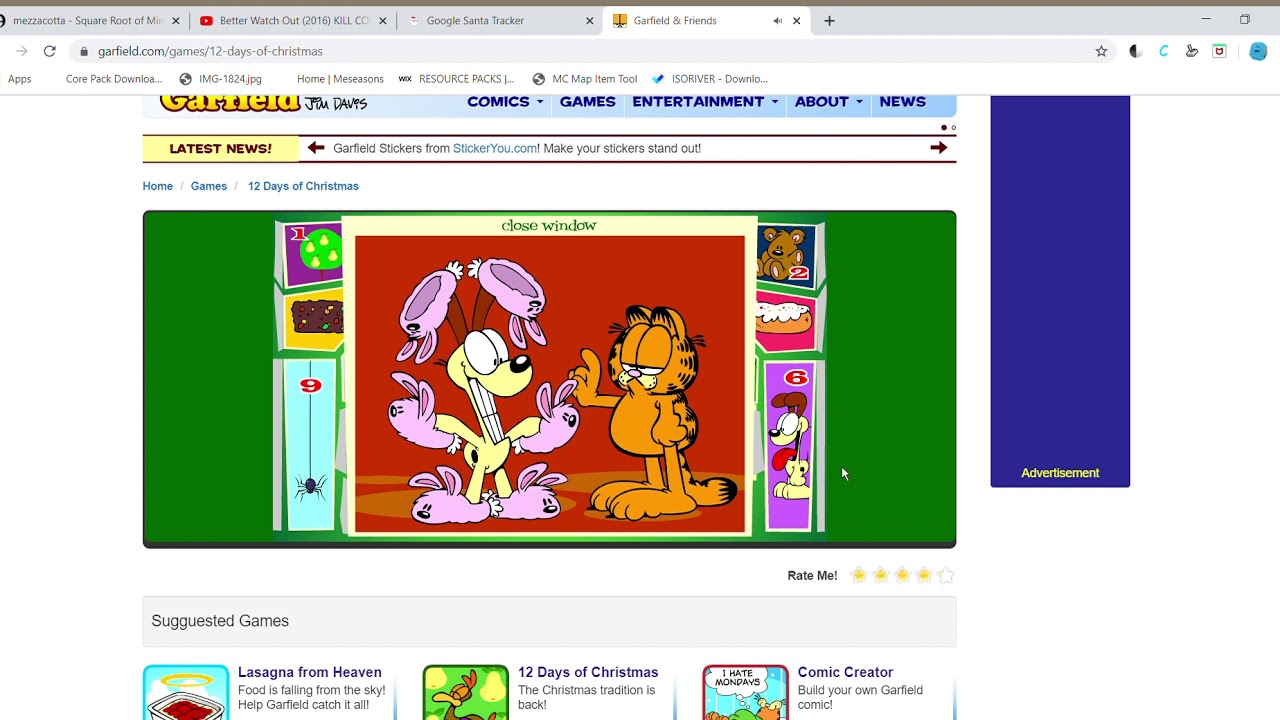
Task: Open IMG-1824.jpg bookmark
Action: (221, 79)
